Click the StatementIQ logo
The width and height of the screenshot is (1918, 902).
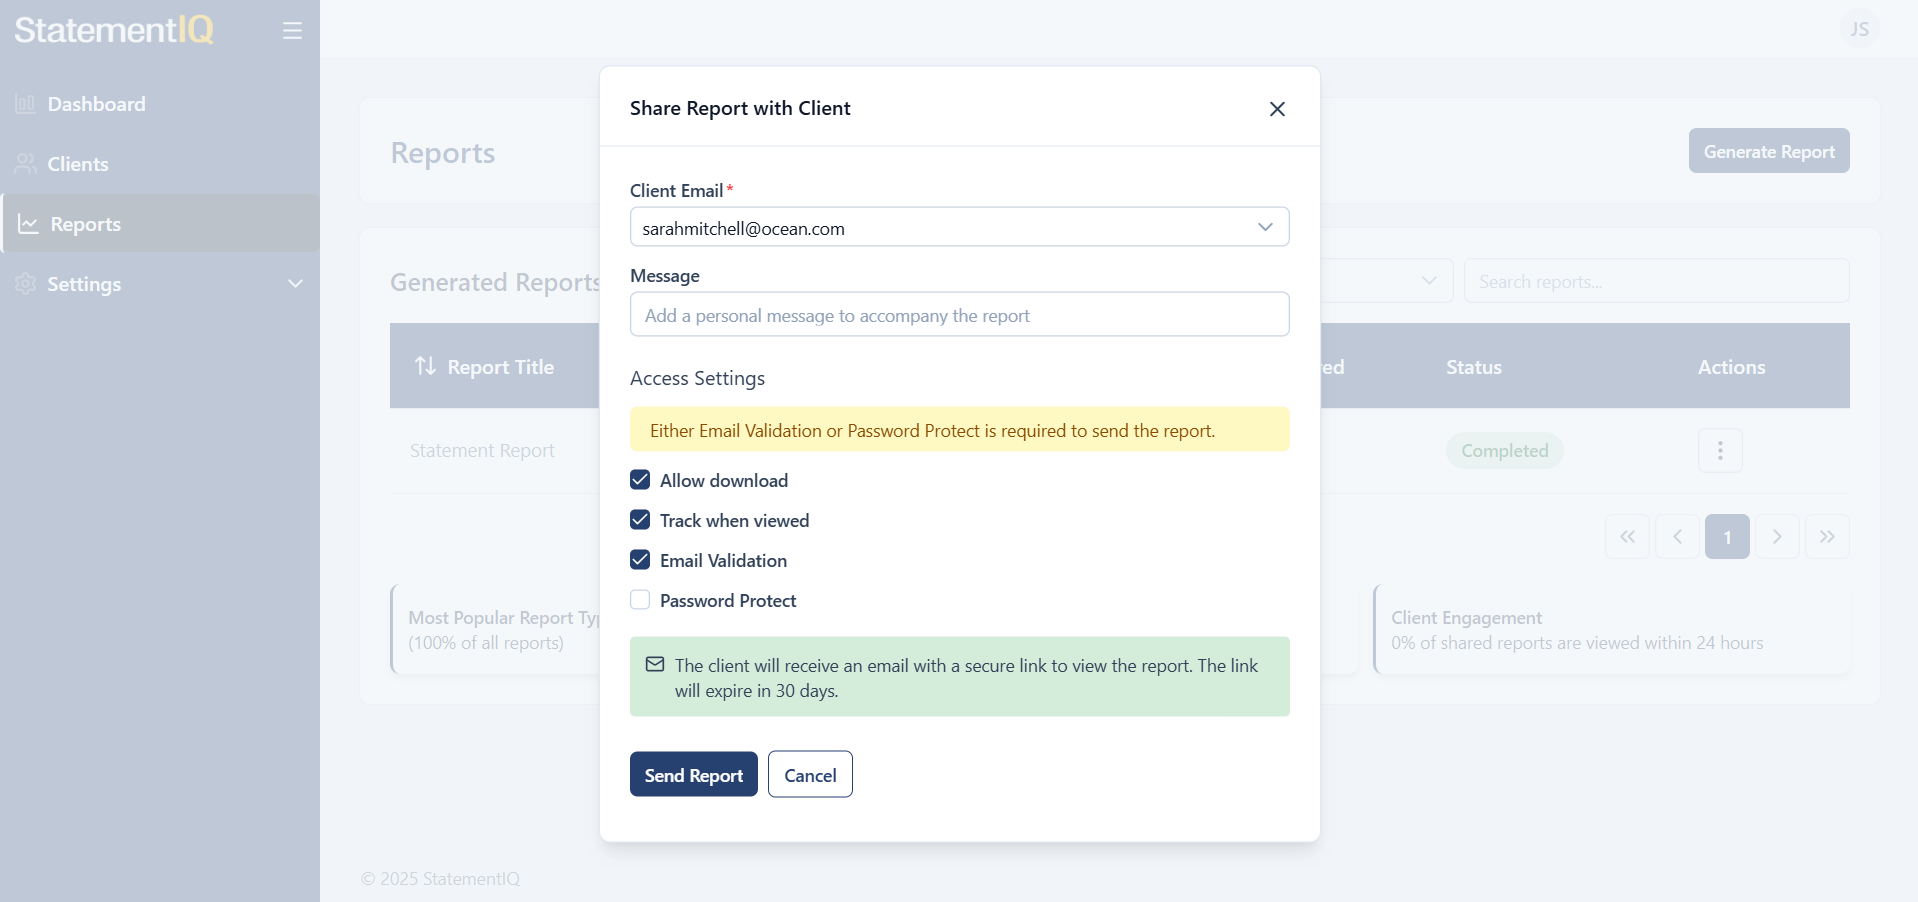(x=113, y=30)
